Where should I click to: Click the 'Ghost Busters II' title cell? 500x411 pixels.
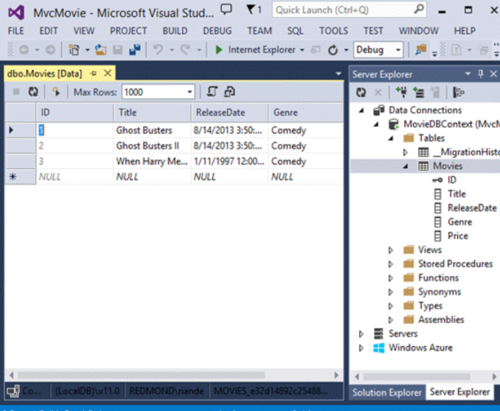pyautogui.click(x=152, y=146)
